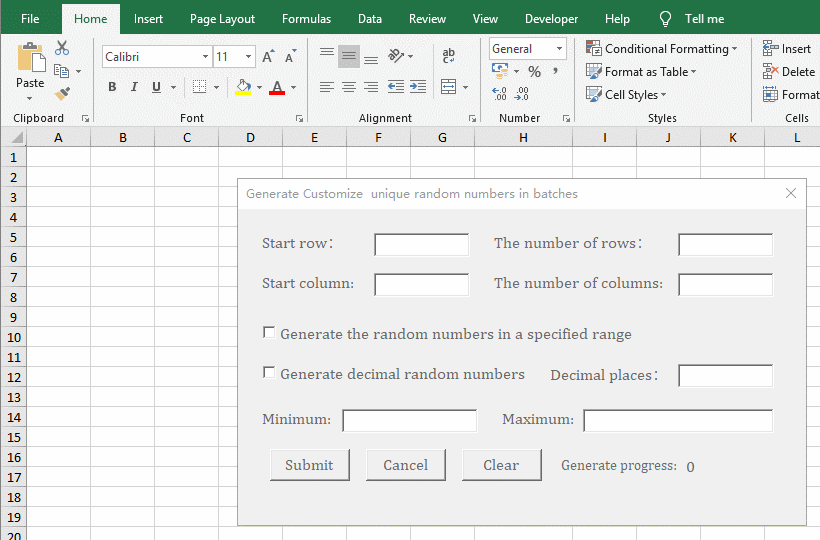The image size is (820, 540).
Task: Switch to Developer tab
Action: [x=552, y=19]
